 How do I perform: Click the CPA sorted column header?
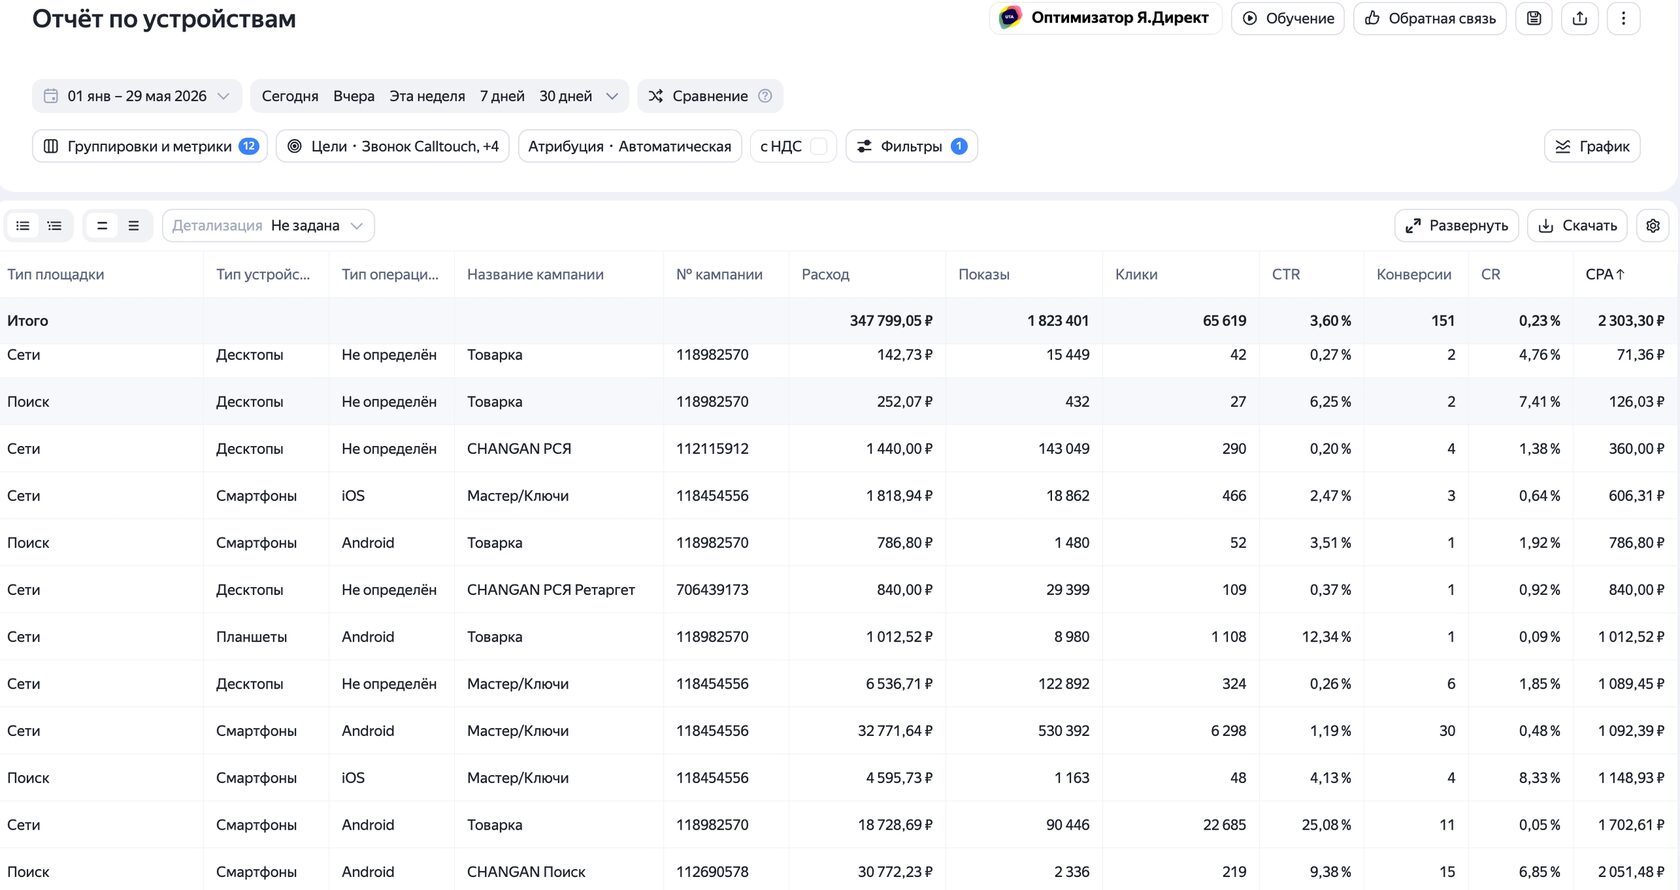tap(1605, 274)
